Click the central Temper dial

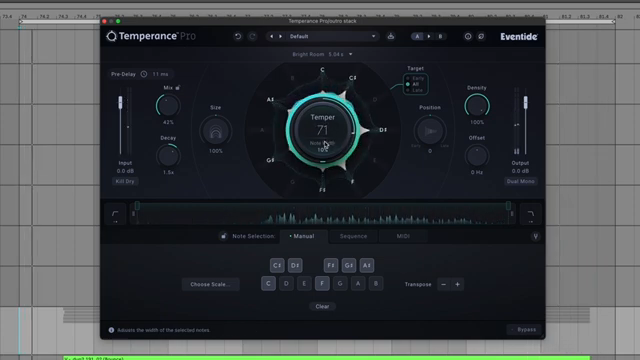point(322,130)
